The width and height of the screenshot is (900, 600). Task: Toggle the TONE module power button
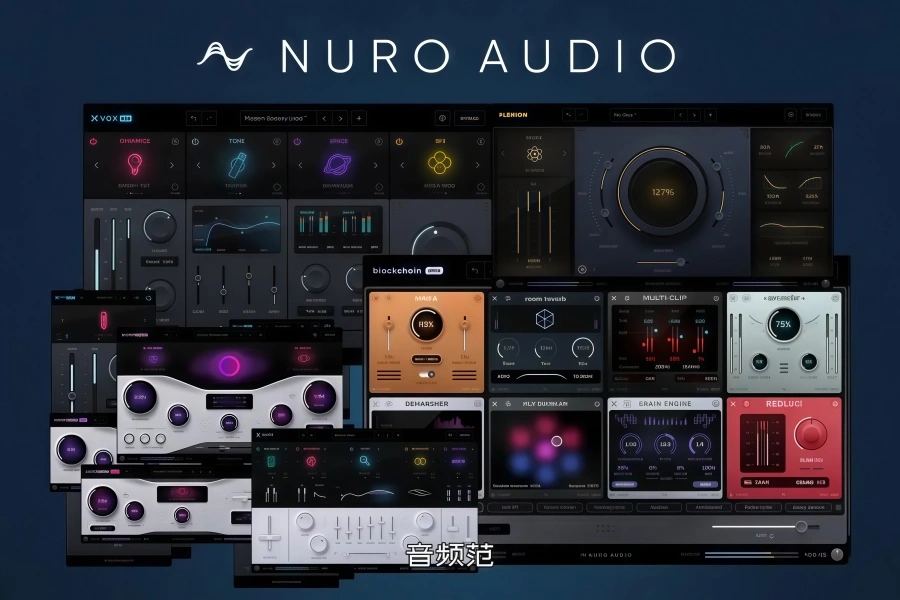click(195, 141)
